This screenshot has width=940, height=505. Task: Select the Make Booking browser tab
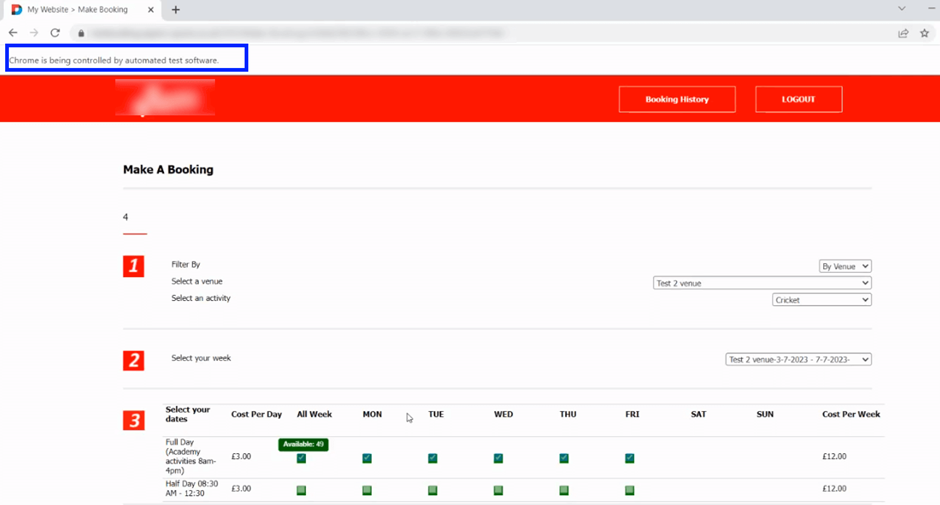(x=78, y=10)
